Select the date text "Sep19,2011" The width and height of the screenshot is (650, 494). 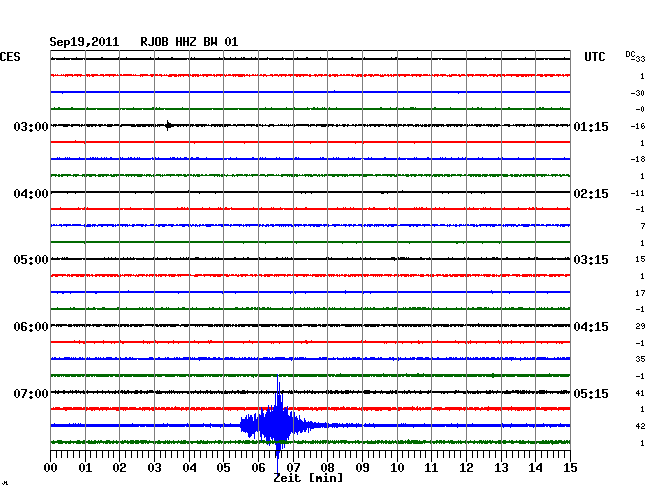(x=84, y=42)
